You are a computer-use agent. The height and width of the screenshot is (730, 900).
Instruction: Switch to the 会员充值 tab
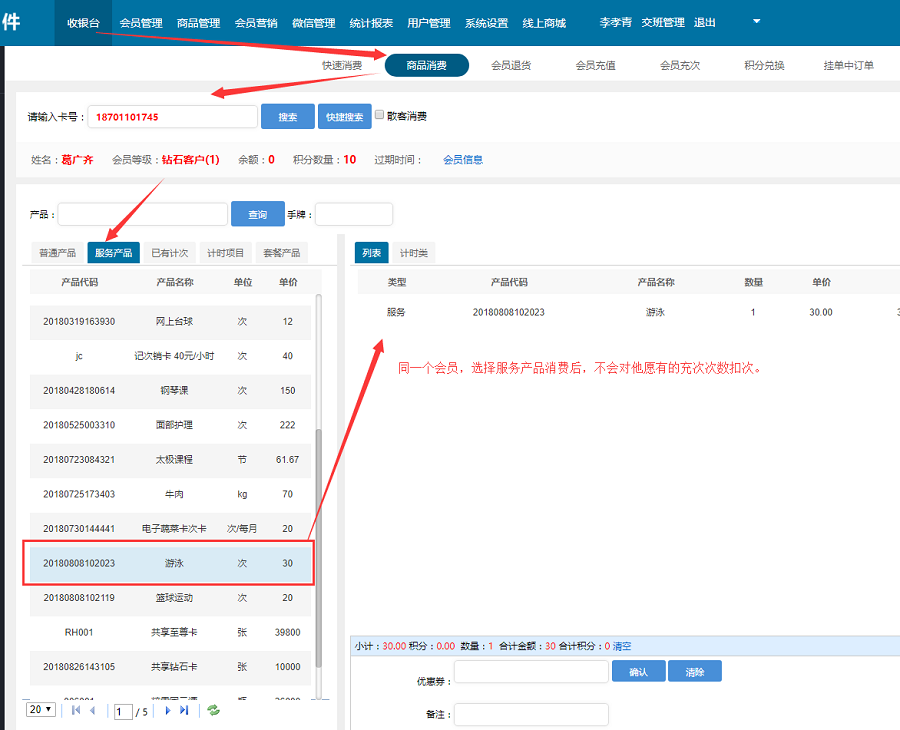[598, 63]
